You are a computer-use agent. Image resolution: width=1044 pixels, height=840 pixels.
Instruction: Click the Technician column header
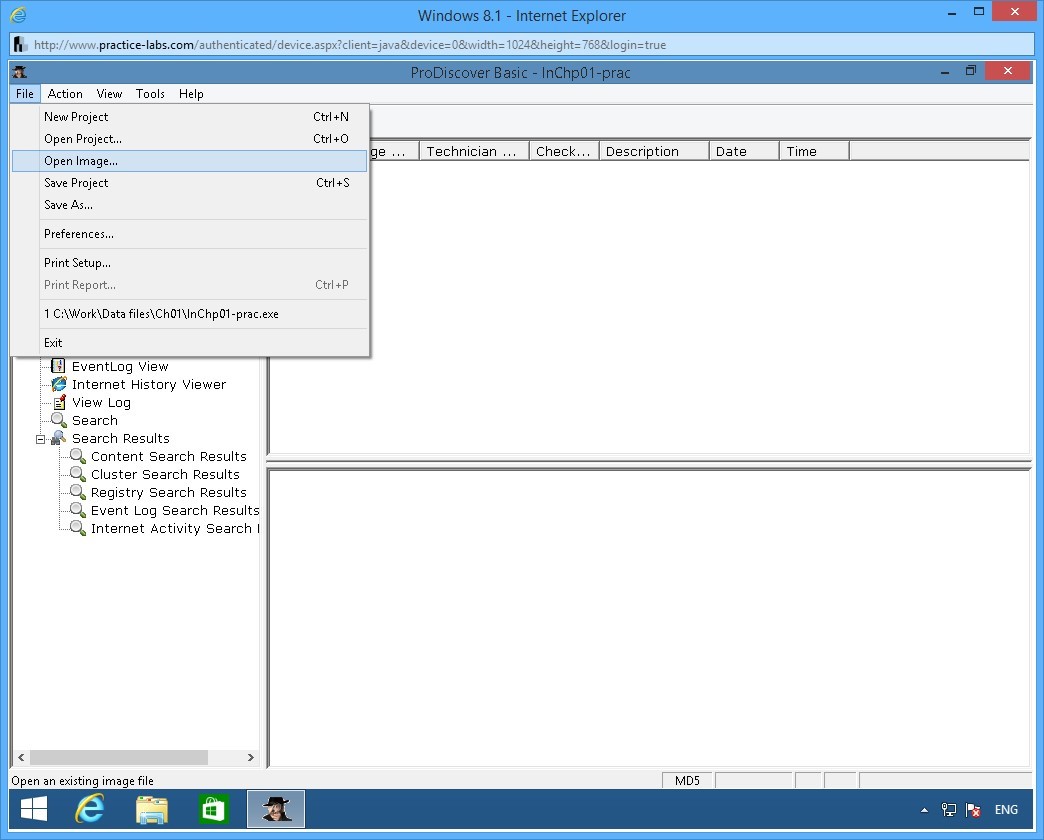(474, 151)
